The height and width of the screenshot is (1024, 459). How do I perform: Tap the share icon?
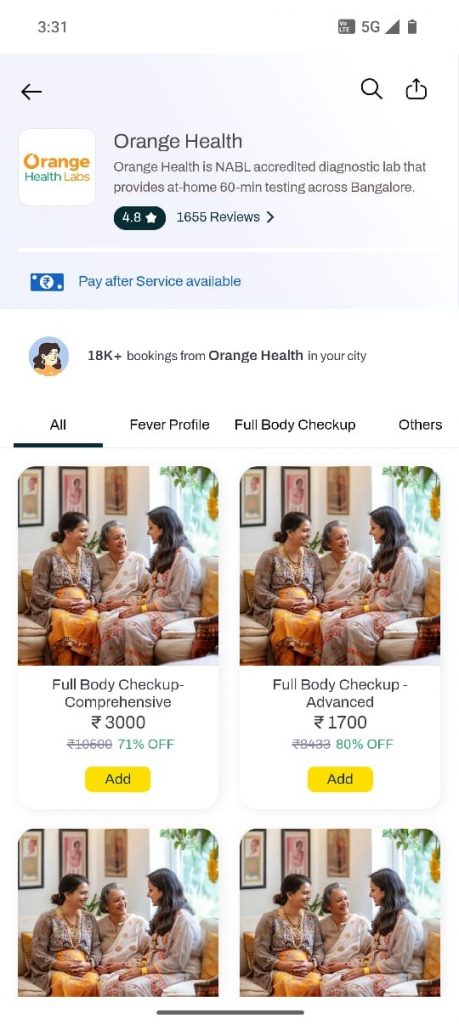coord(416,89)
